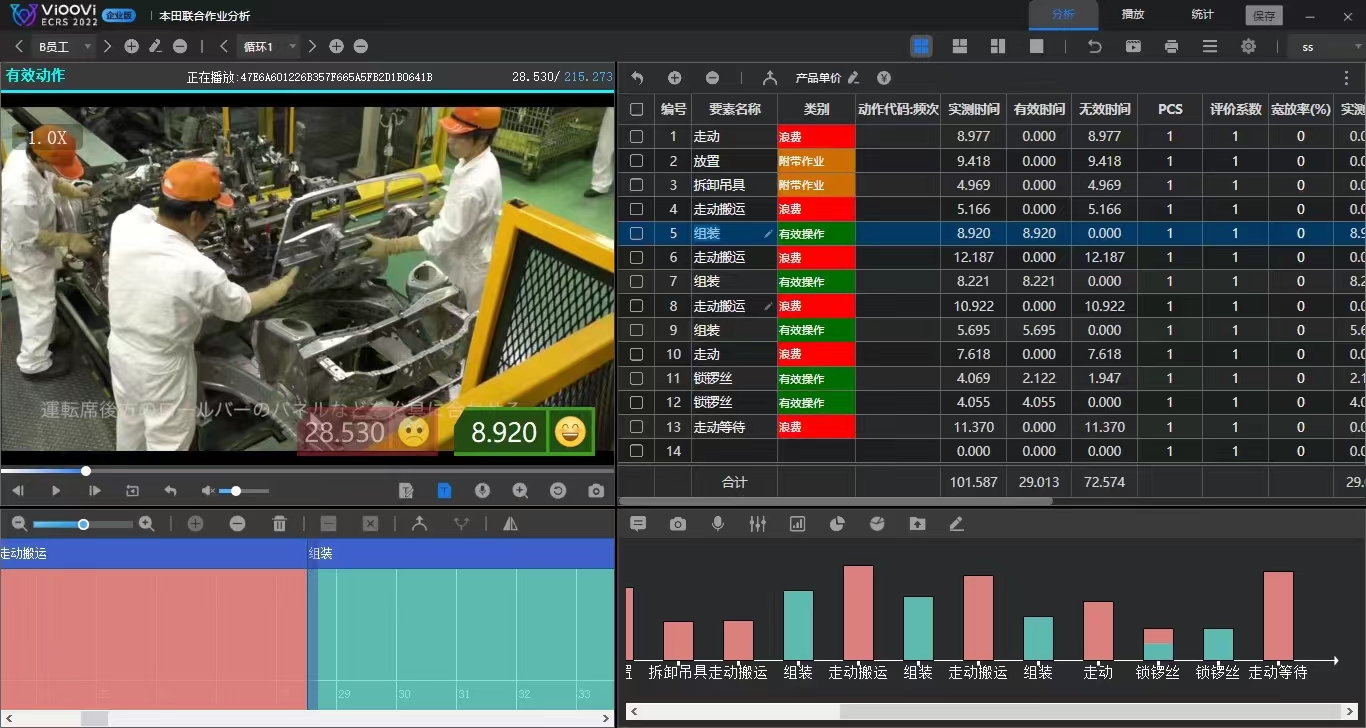Viewport: 1366px width, 728px height.
Task: Add a table row with plus icon
Action: [x=675, y=78]
